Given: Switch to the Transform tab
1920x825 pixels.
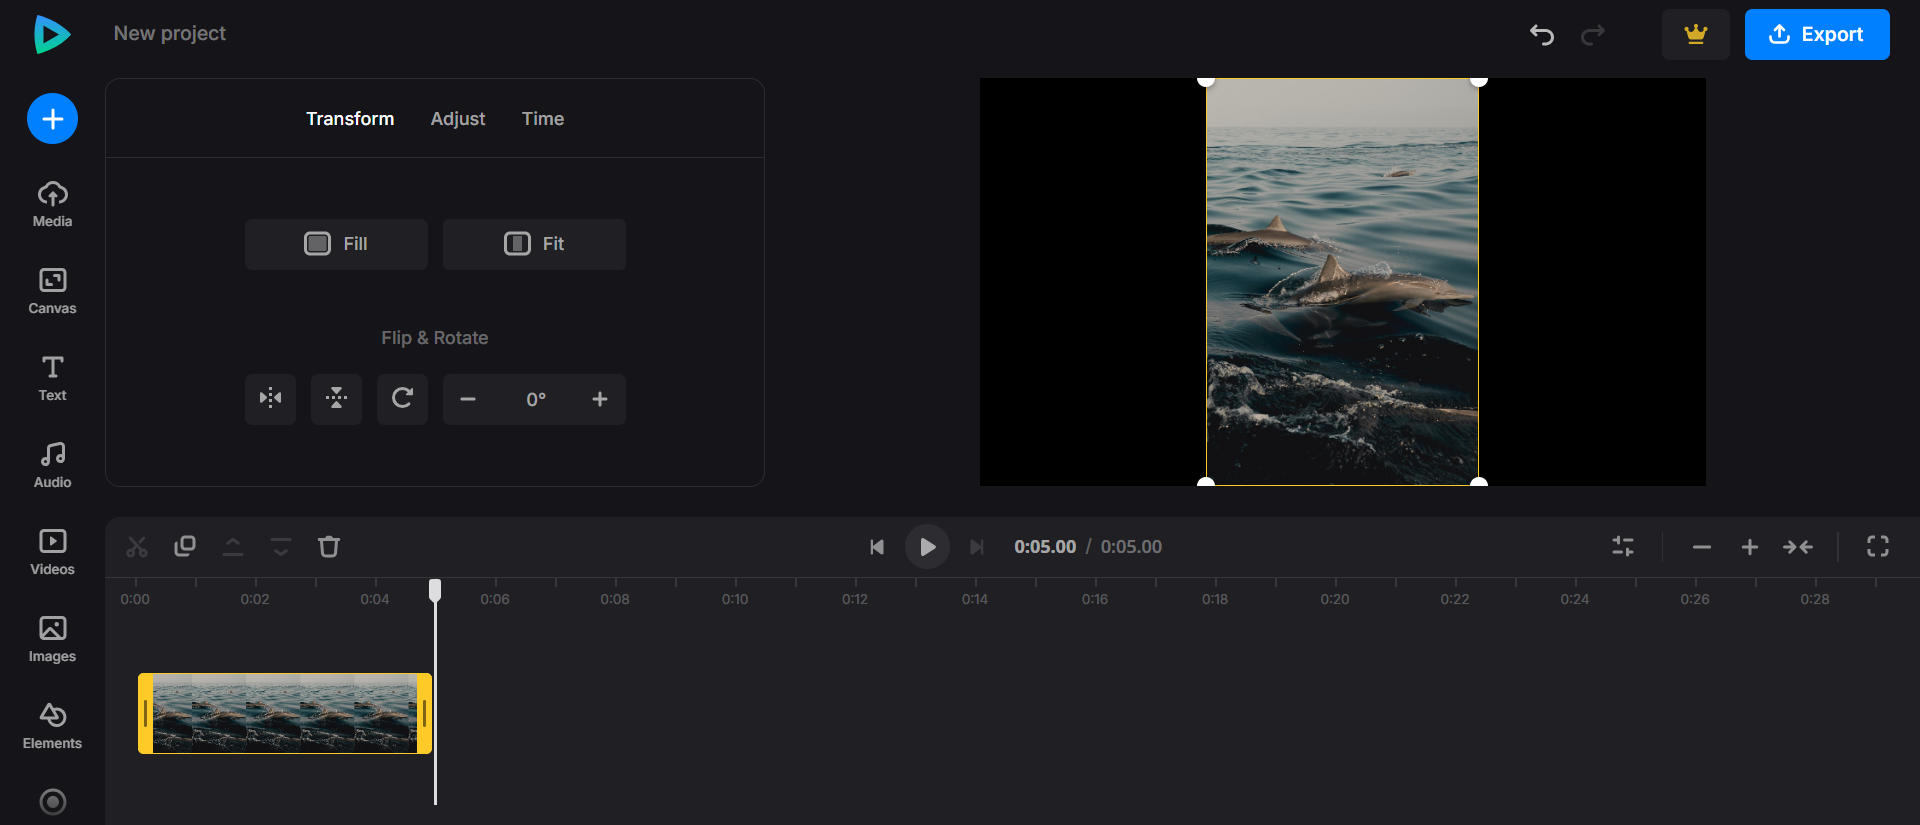Looking at the screenshot, I should tap(350, 119).
